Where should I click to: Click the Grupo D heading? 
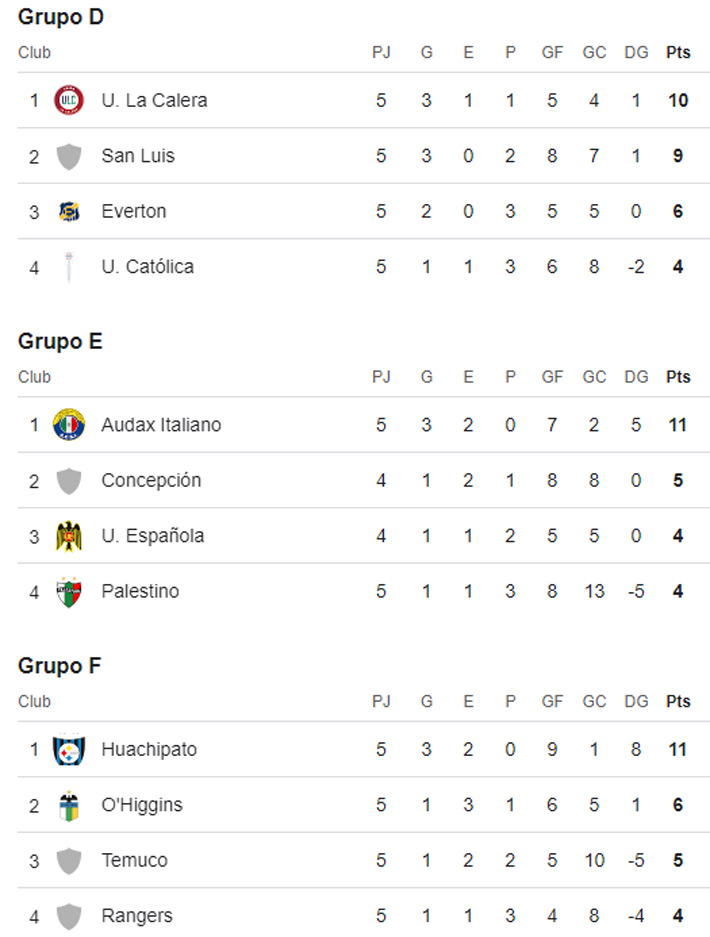61,17
